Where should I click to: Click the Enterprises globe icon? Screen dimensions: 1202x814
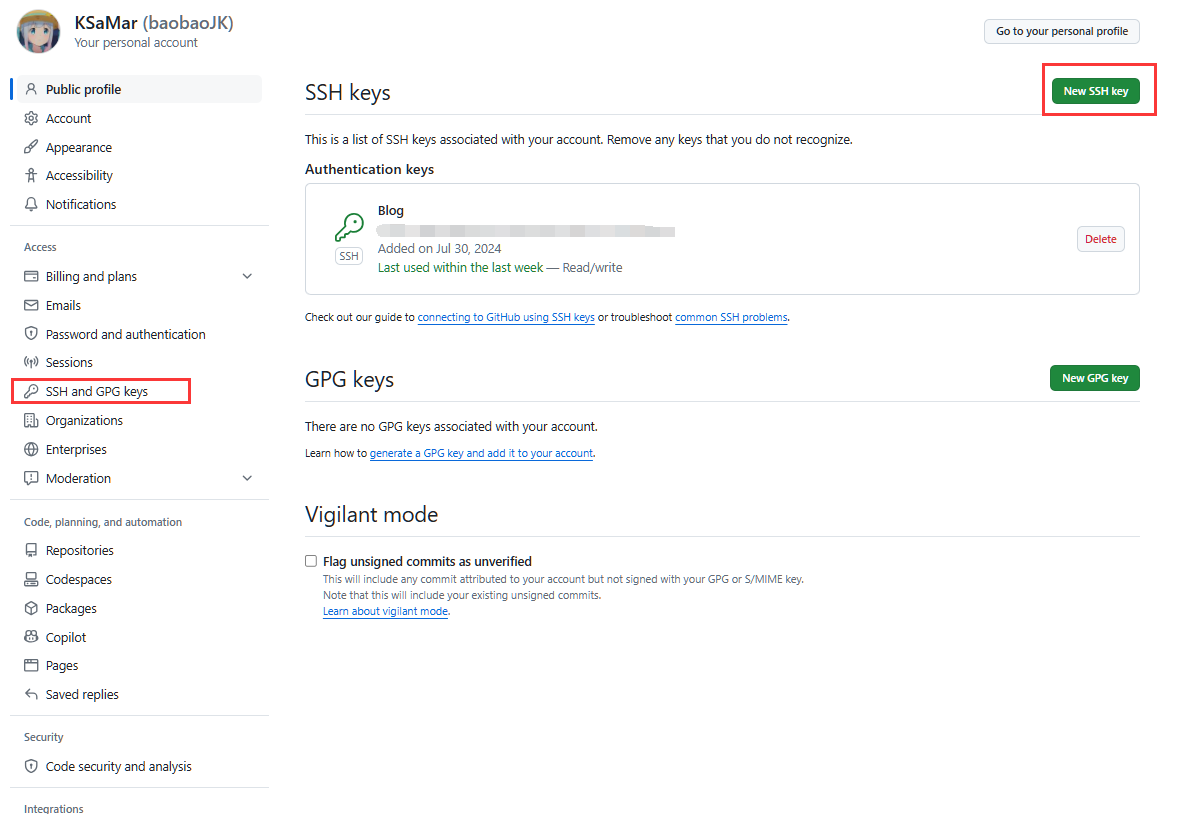(31, 449)
